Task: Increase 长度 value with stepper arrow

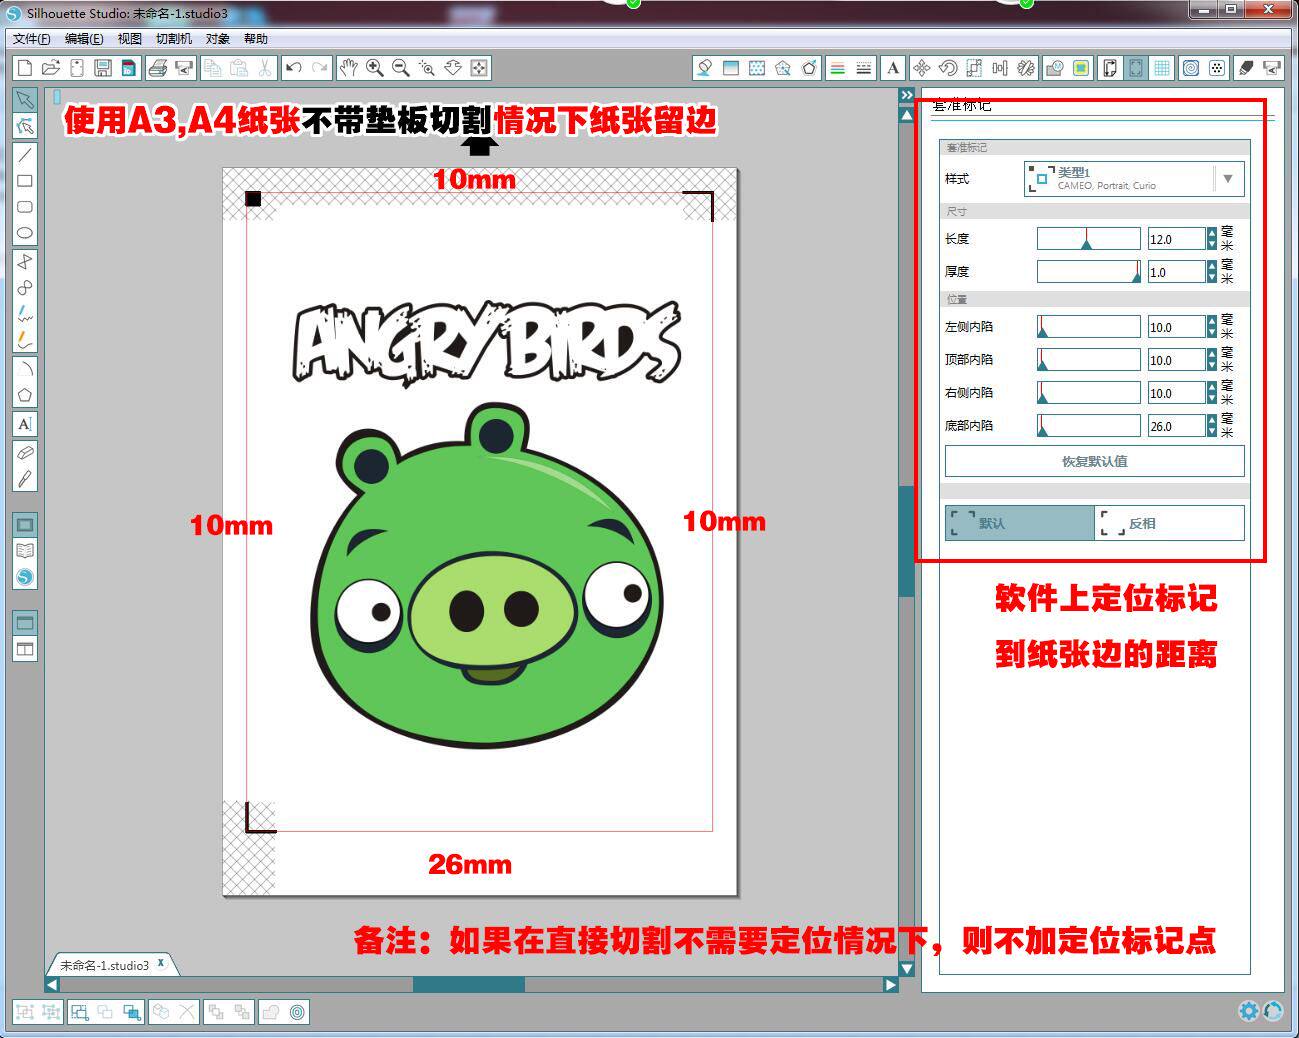Action: pyautogui.click(x=1212, y=234)
